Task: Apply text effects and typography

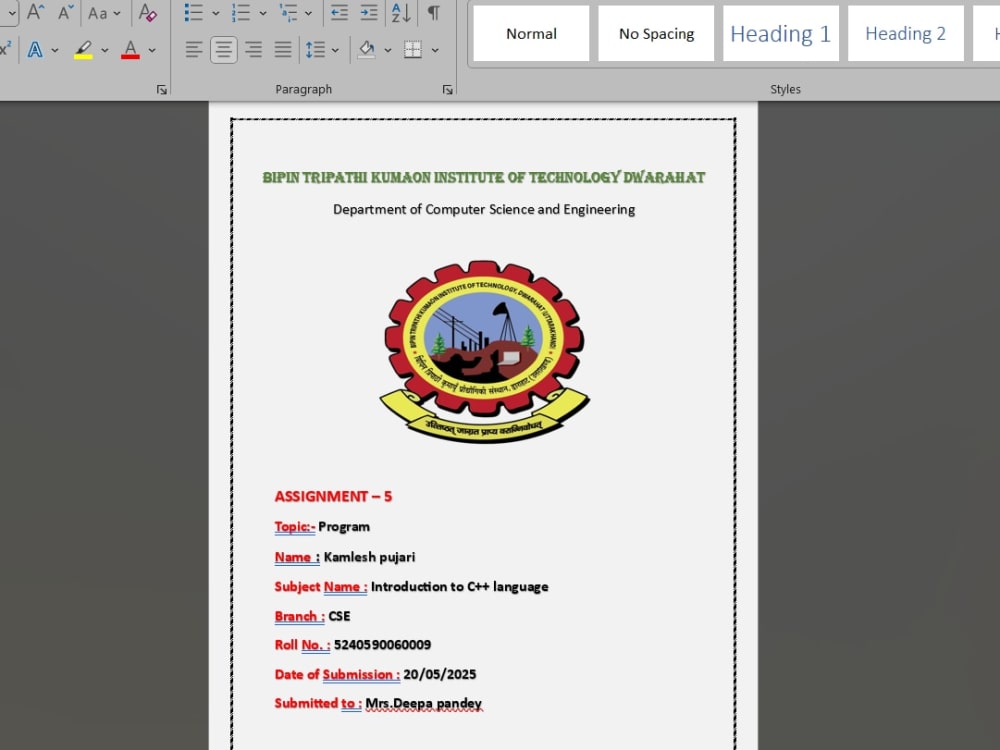Action: [x=35, y=50]
